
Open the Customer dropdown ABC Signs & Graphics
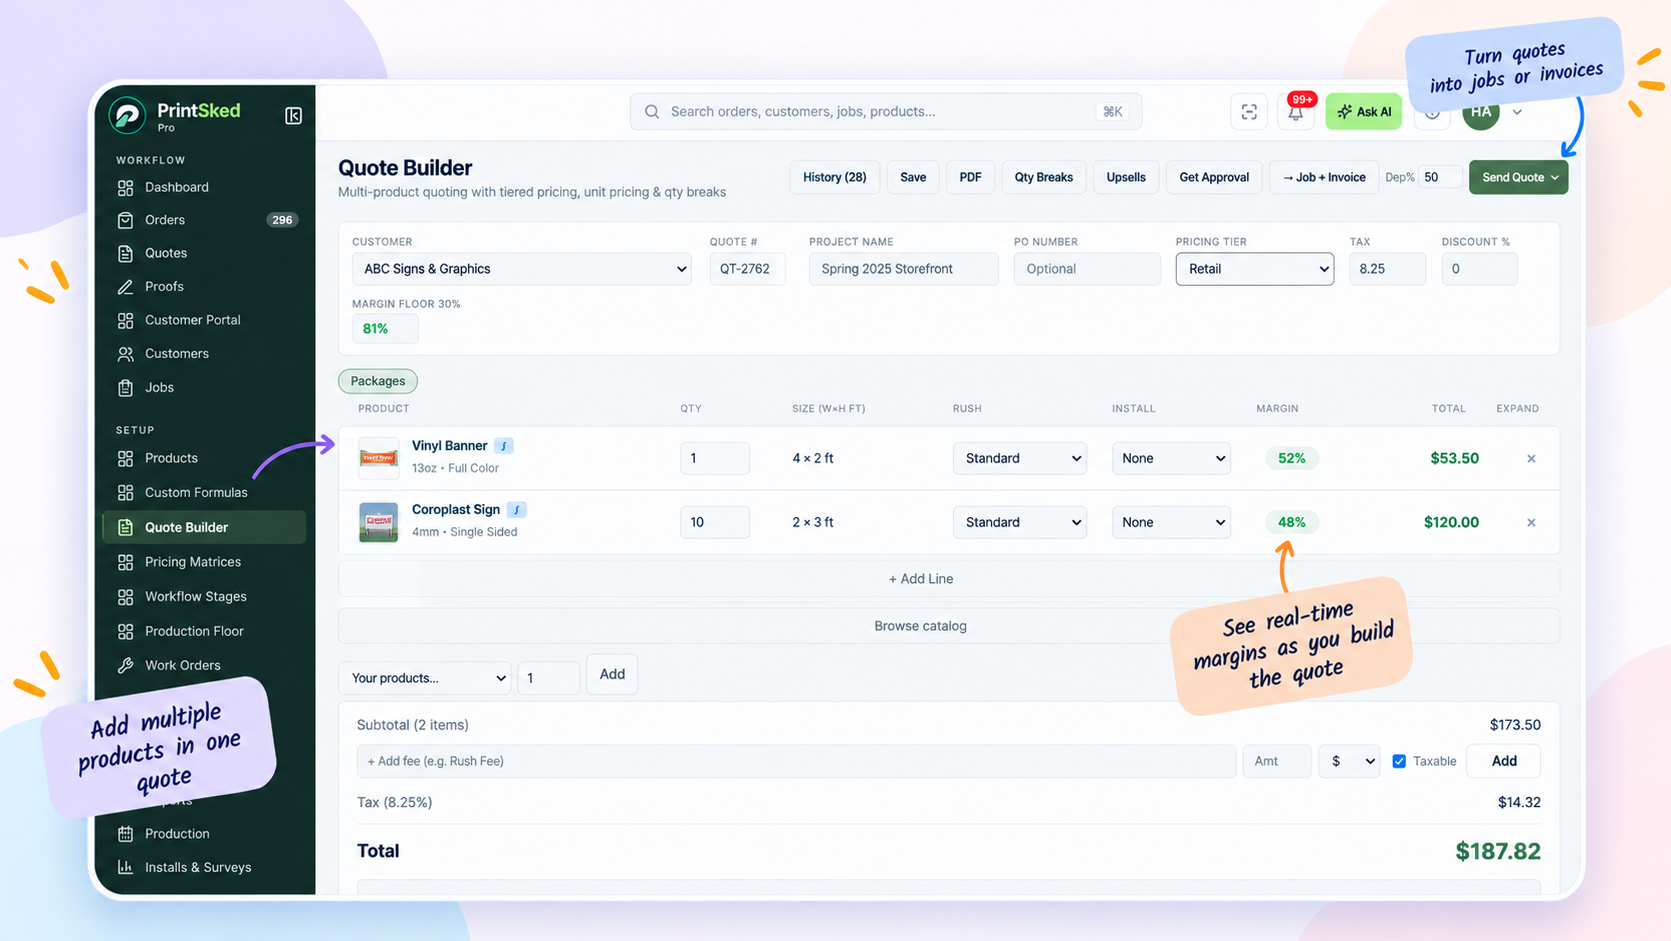coord(522,269)
